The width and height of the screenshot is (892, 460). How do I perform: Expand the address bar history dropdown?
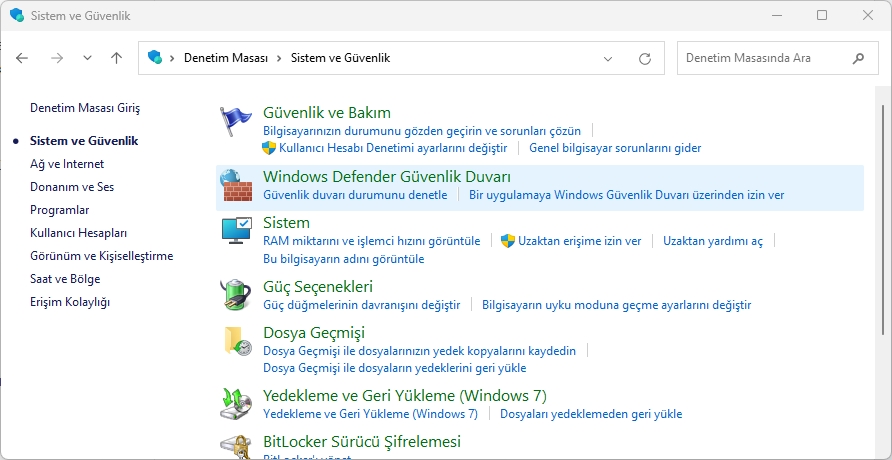608,58
